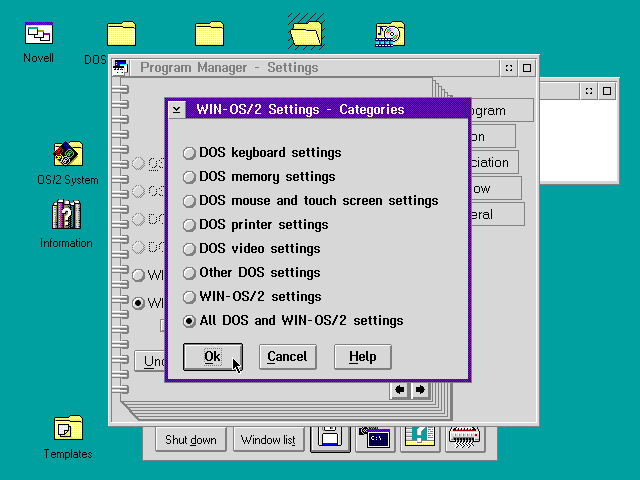Choose DOS video settings option
640x480 pixels.
(x=251, y=249)
